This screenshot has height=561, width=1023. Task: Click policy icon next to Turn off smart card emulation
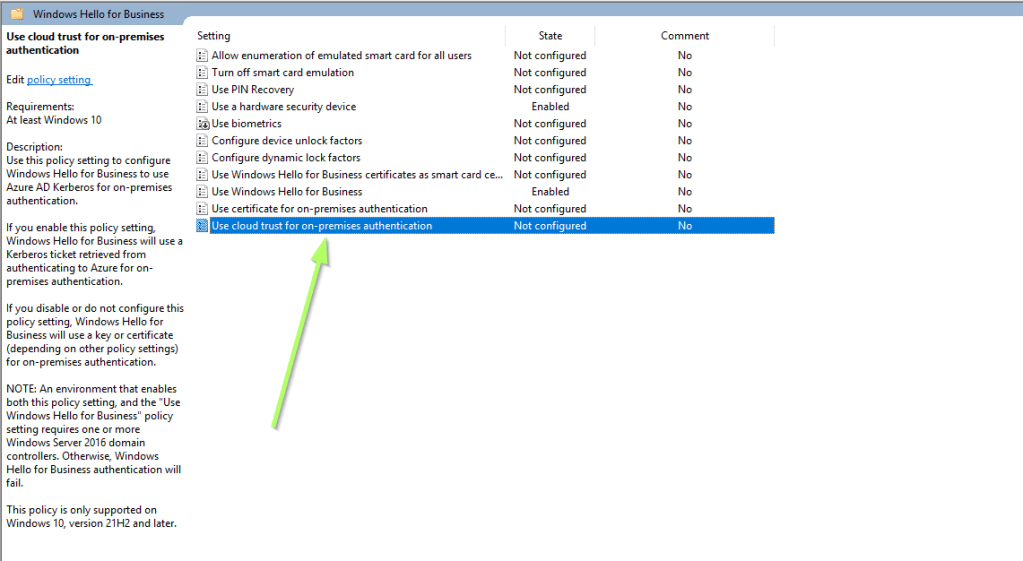203,73
